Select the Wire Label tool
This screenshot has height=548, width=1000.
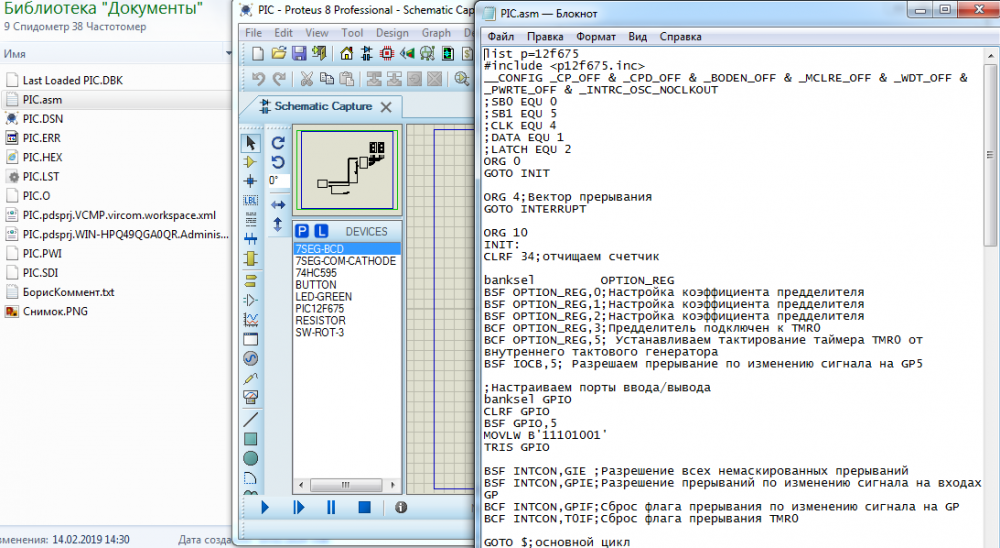tap(250, 200)
